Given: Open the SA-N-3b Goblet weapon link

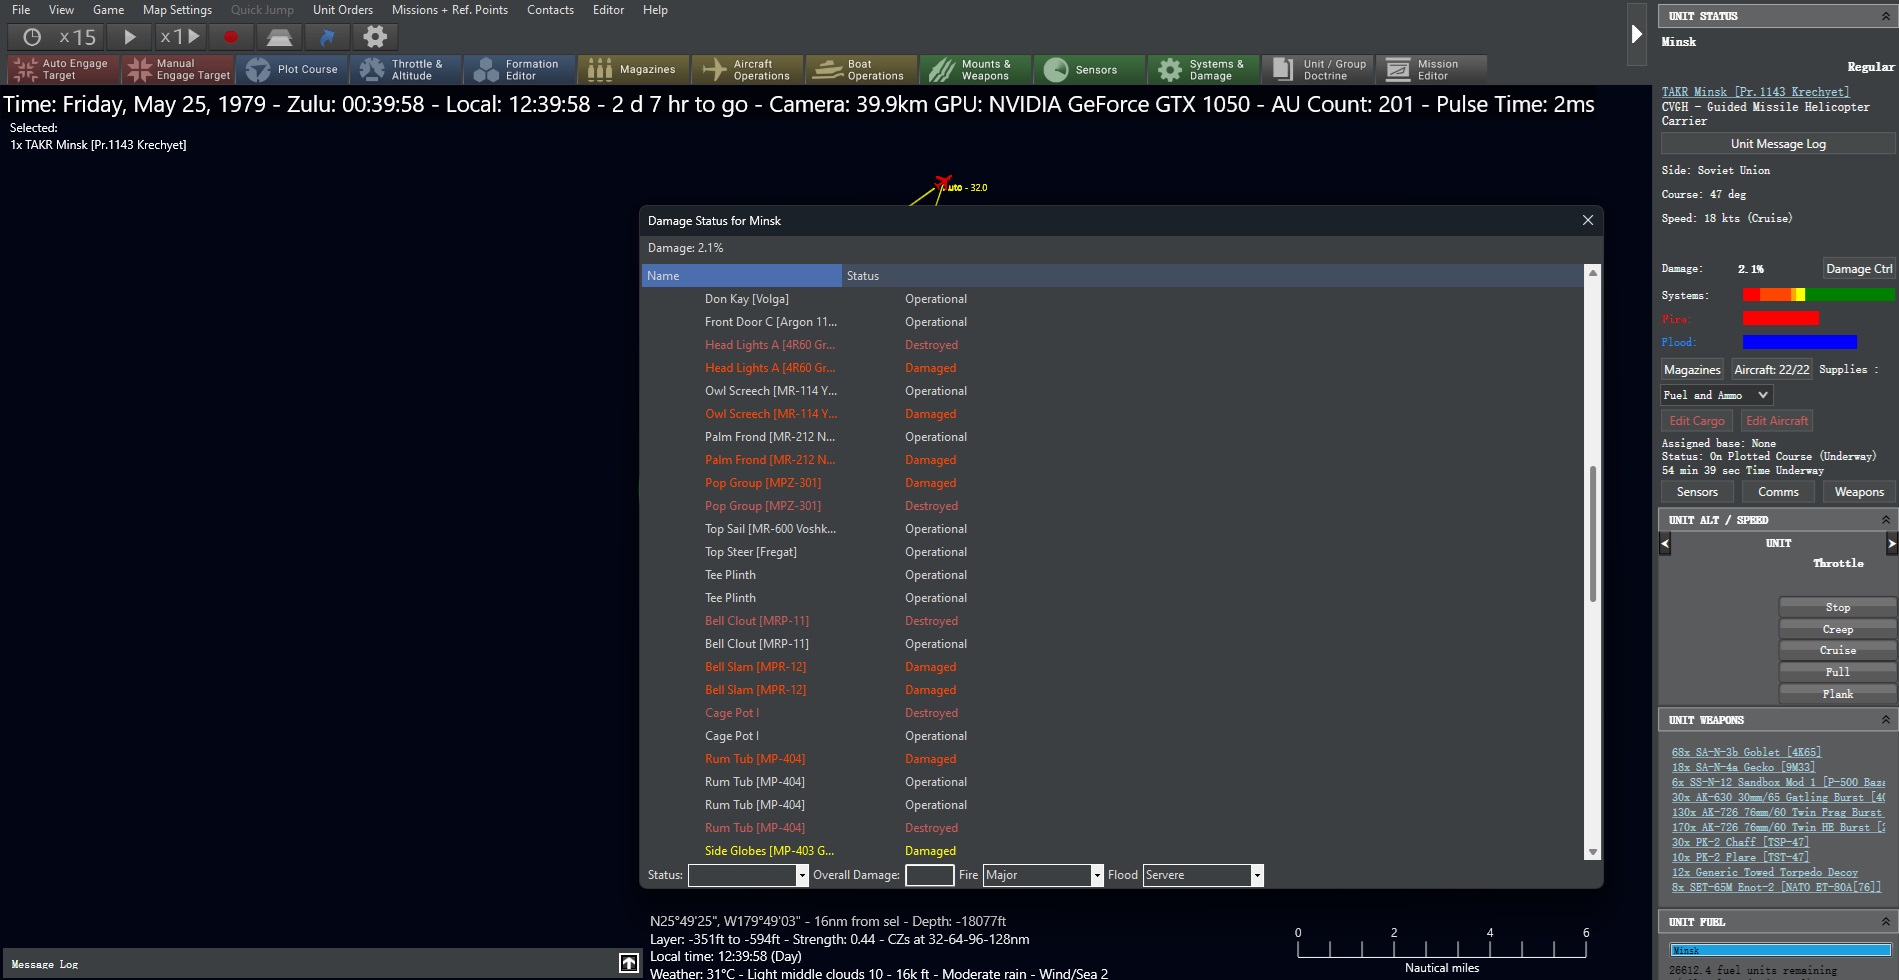Looking at the screenshot, I should pos(1746,752).
